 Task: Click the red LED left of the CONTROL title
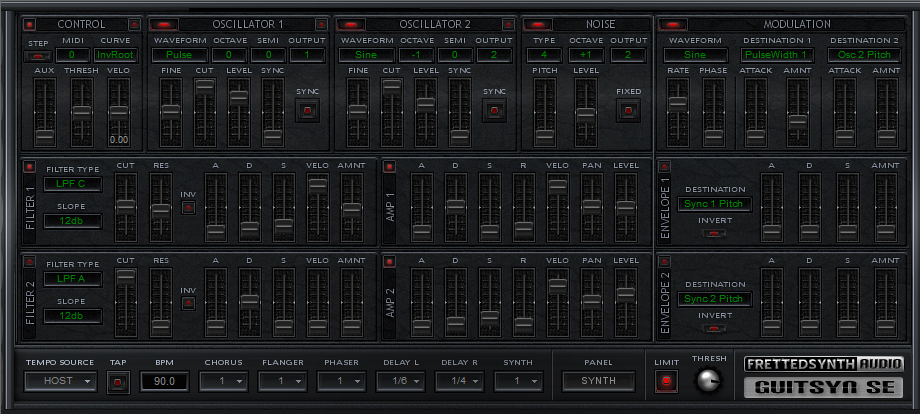click(30, 25)
